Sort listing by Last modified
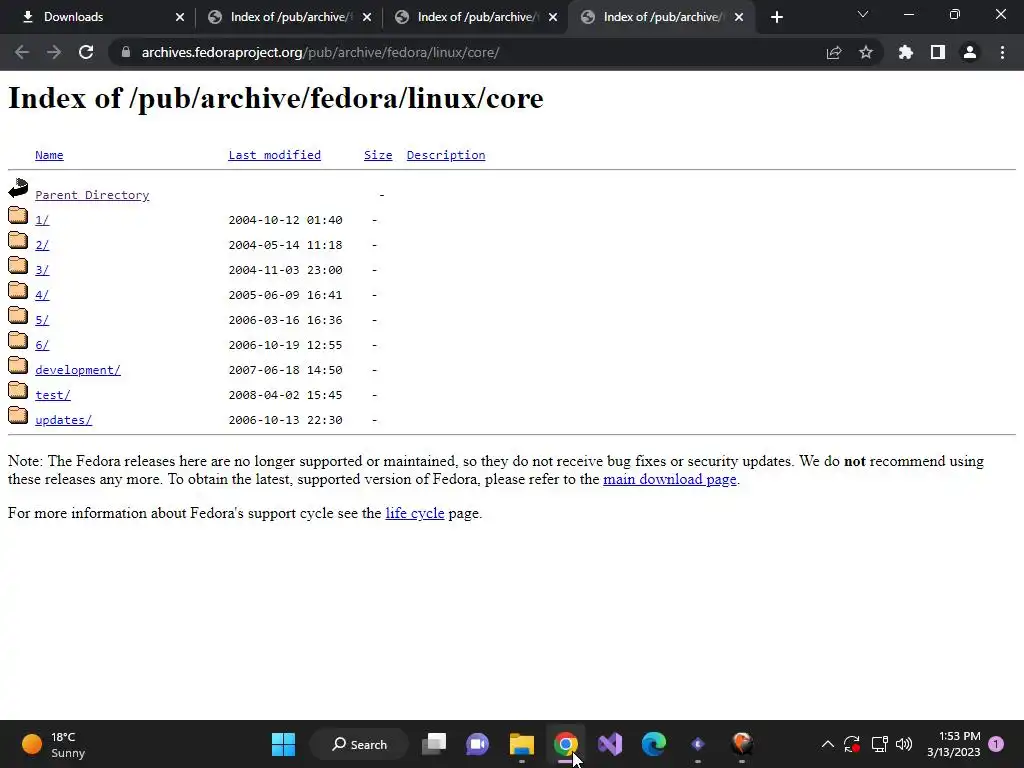The image size is (1024, 768). tap(274, 155)
